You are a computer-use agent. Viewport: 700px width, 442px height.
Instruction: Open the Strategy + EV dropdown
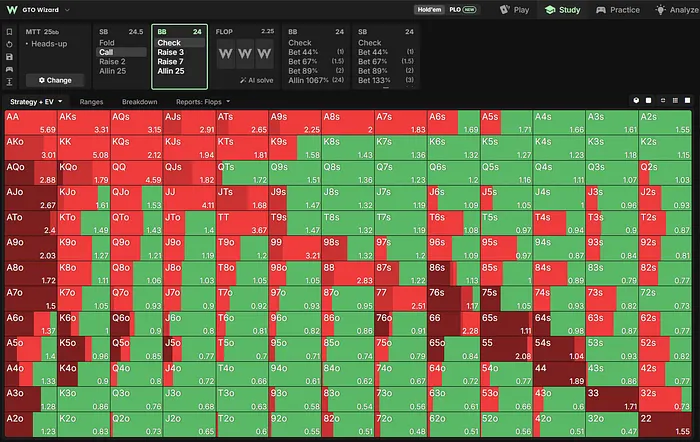tap(36, 102)
